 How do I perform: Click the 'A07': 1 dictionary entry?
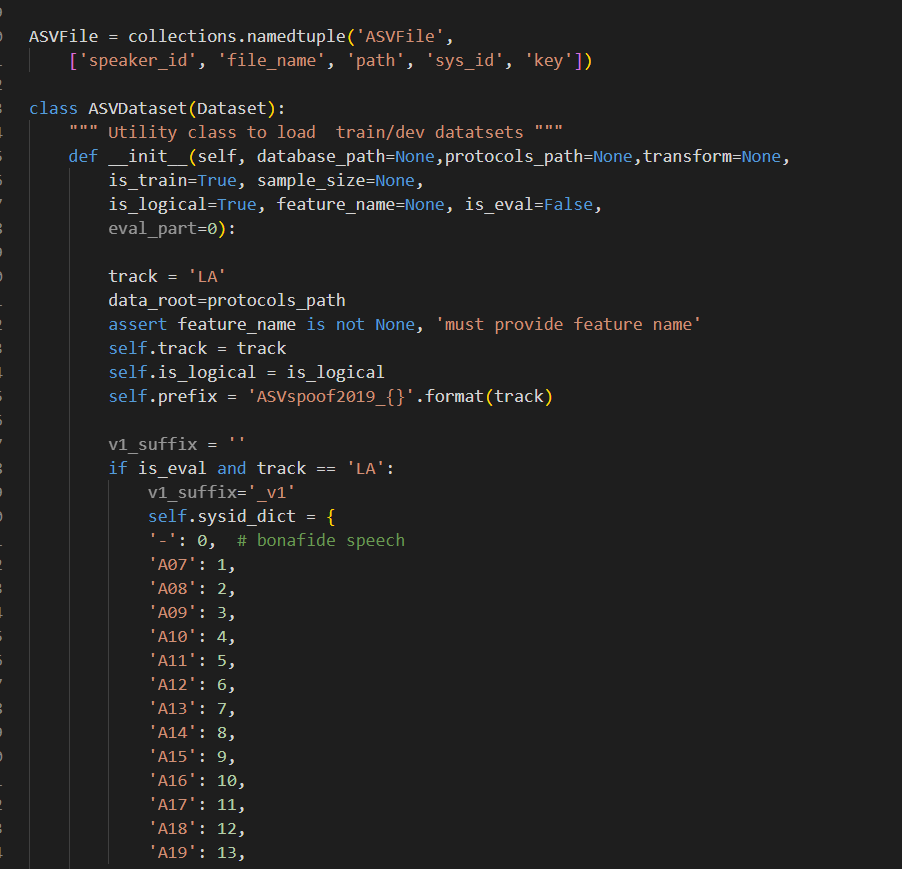[192, 565]
